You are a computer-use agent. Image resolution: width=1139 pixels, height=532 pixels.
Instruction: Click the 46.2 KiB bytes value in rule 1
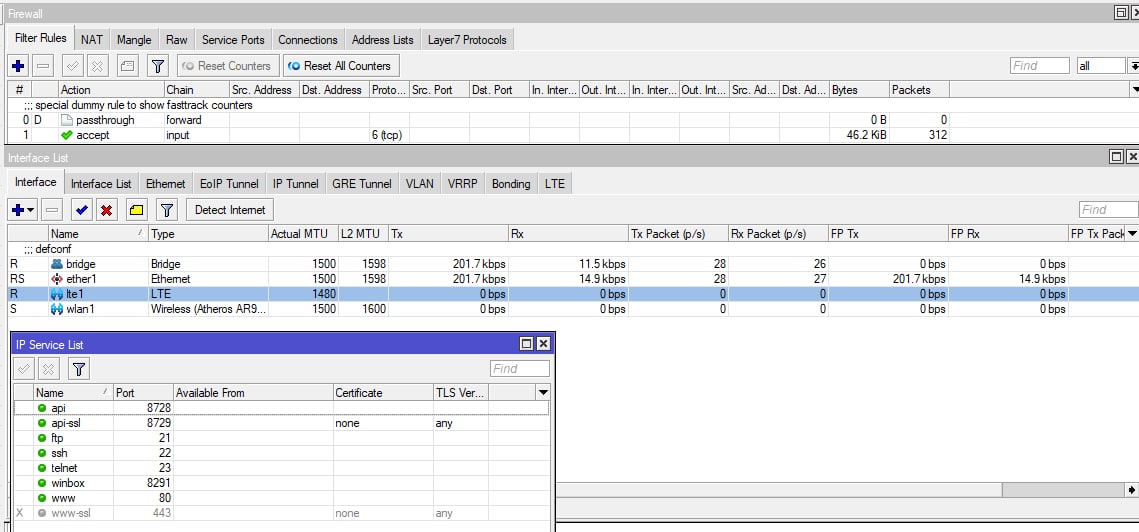(x=867, y=135)
